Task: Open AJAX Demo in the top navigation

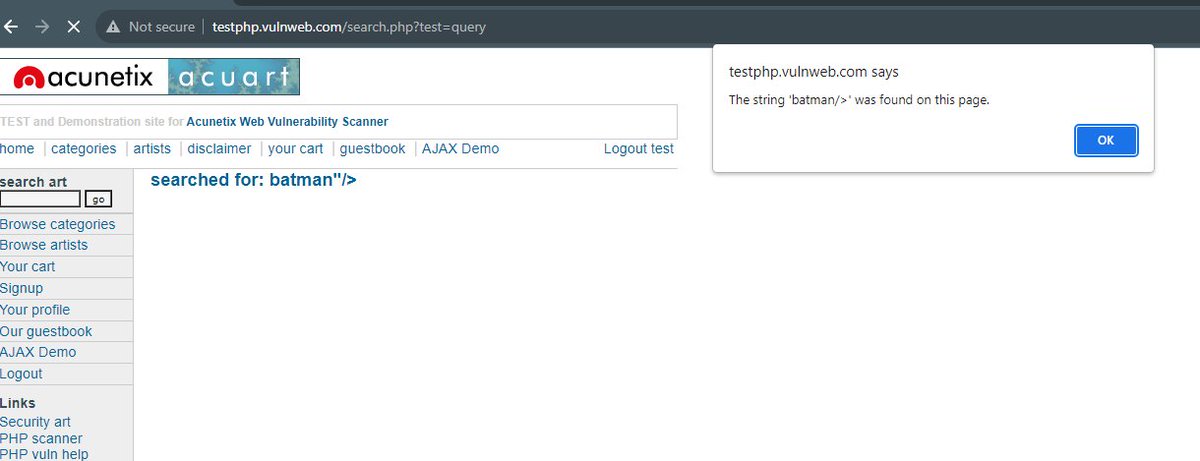Action: (x=460, y=149)
